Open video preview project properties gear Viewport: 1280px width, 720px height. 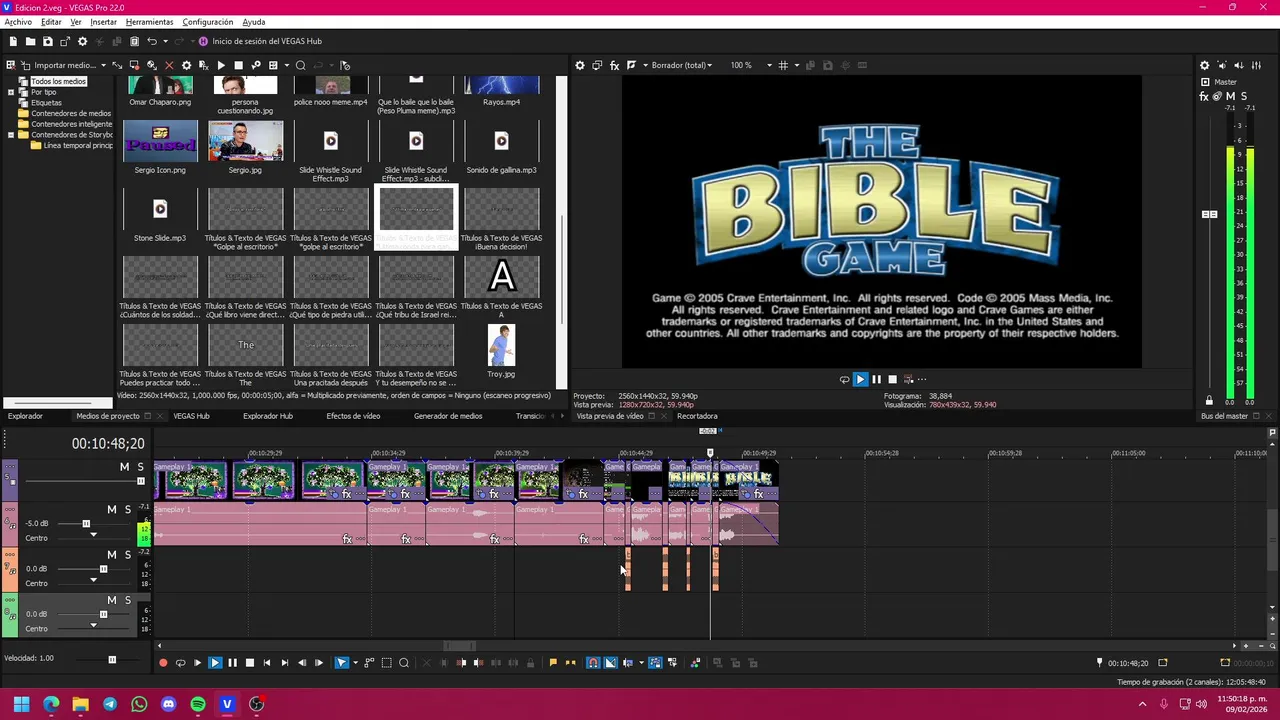click(579, 65)
